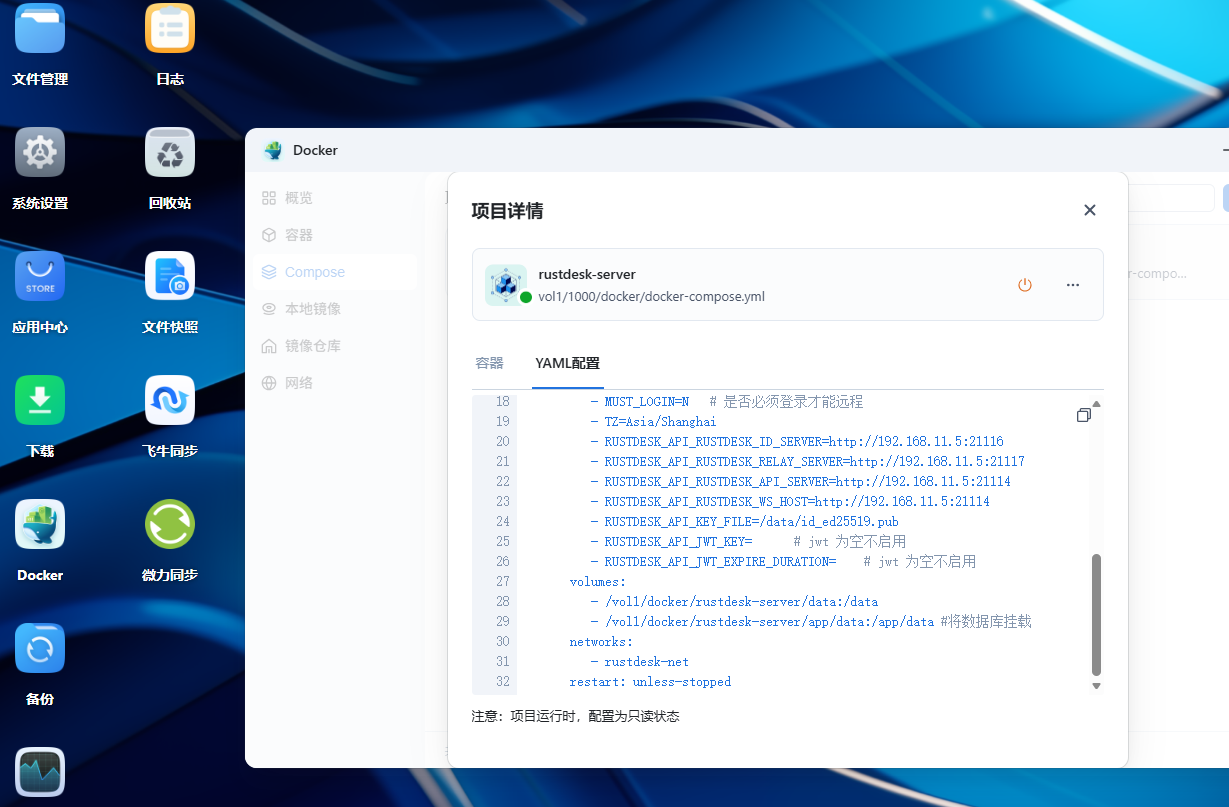Open the 日志 desktop icon
Viewport: 1229px width, 807px height.
(x=170, y=29)
